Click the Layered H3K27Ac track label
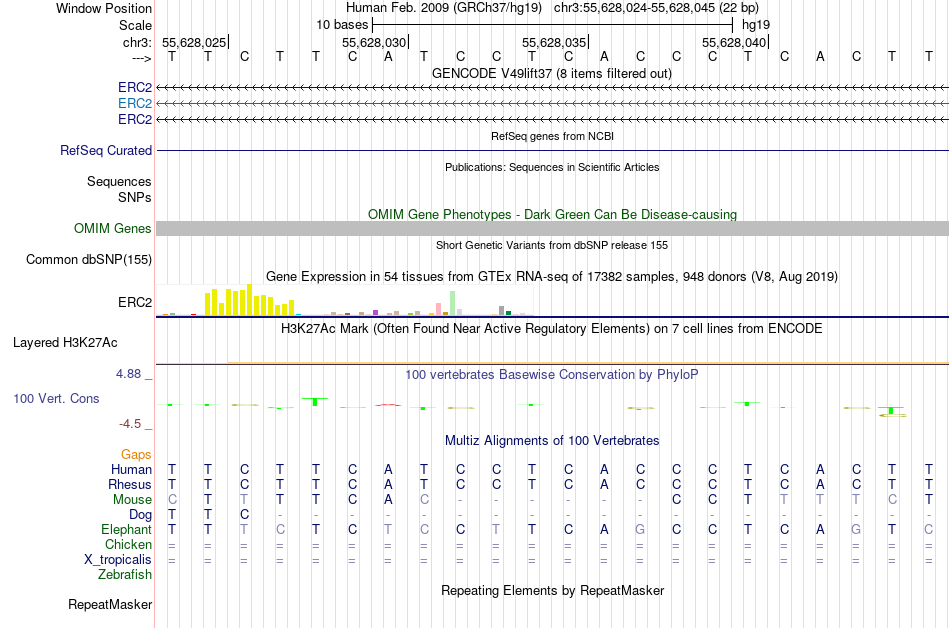950x628 pixels. click(65, 343)
